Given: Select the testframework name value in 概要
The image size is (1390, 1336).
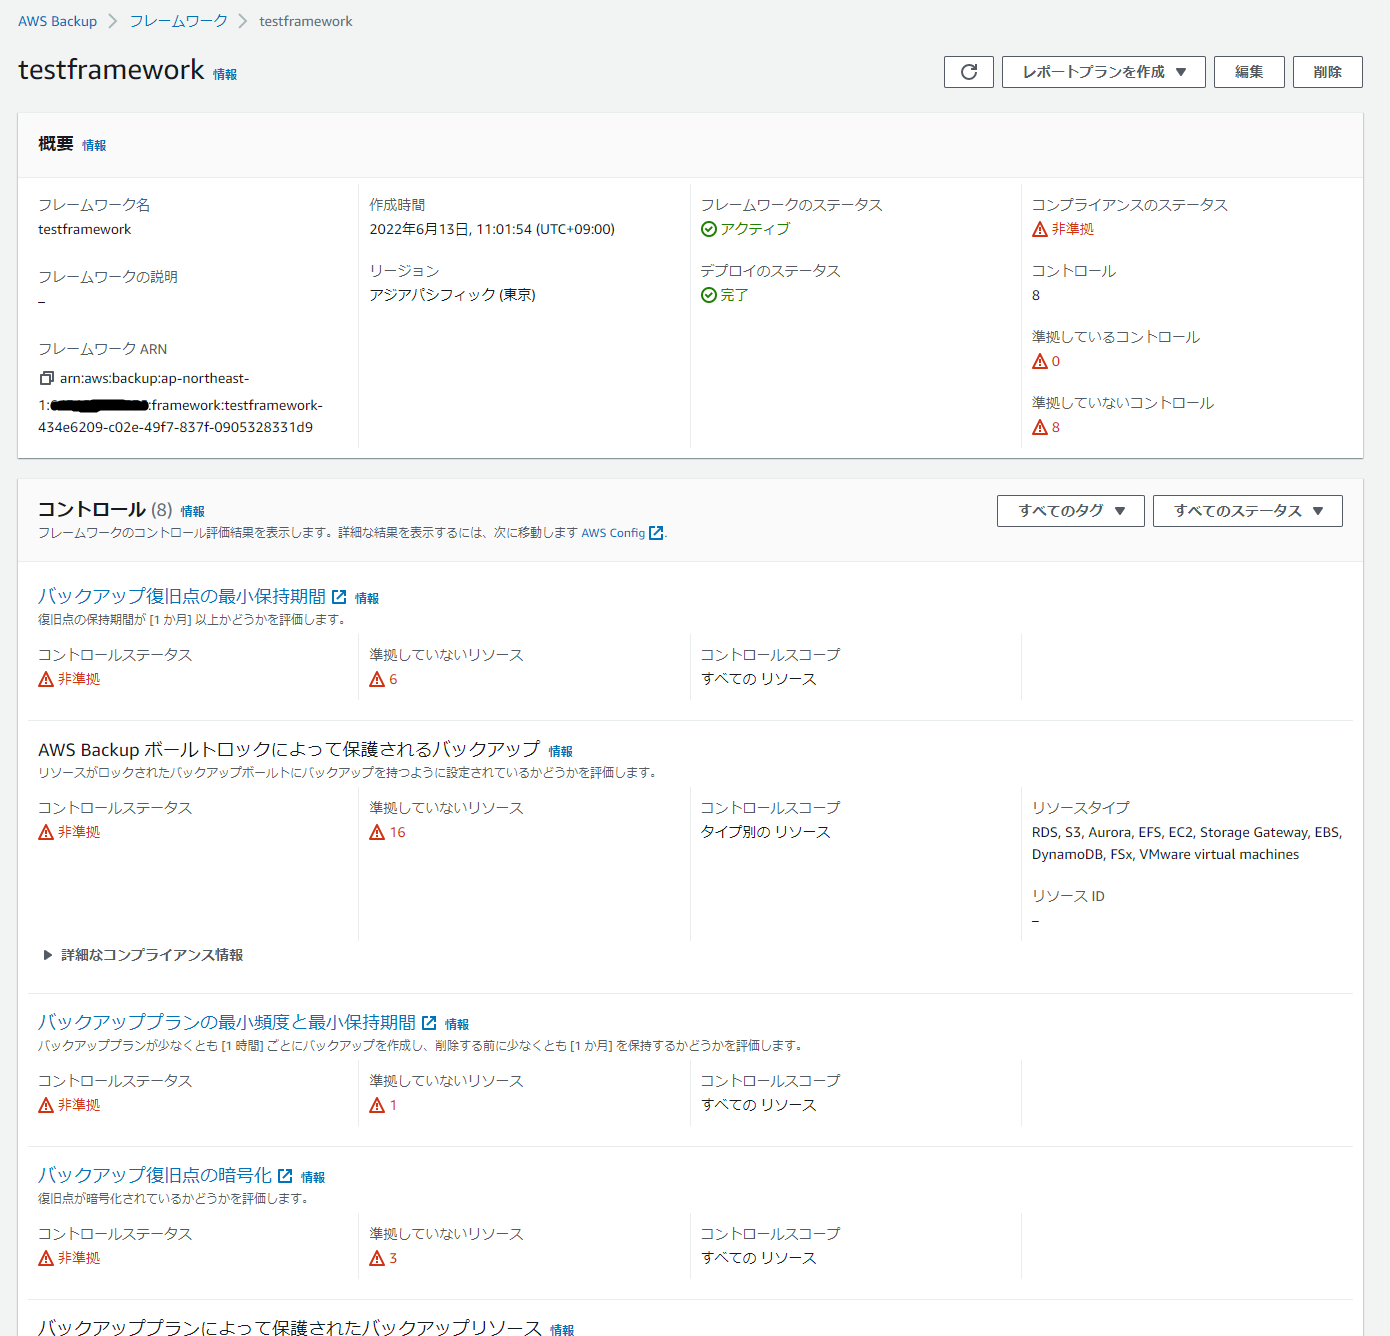Looking at the screenshot, I should pos(84,229).
